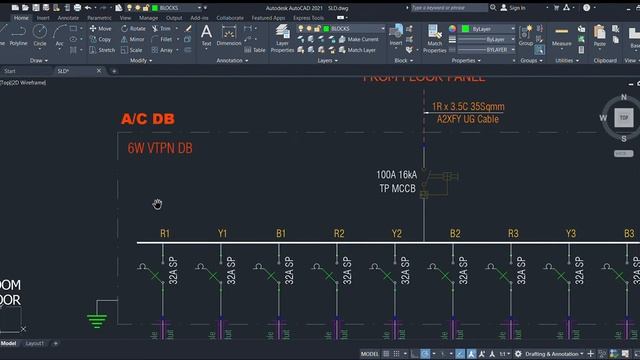Switch to Layout1 tab

point(34,343)
